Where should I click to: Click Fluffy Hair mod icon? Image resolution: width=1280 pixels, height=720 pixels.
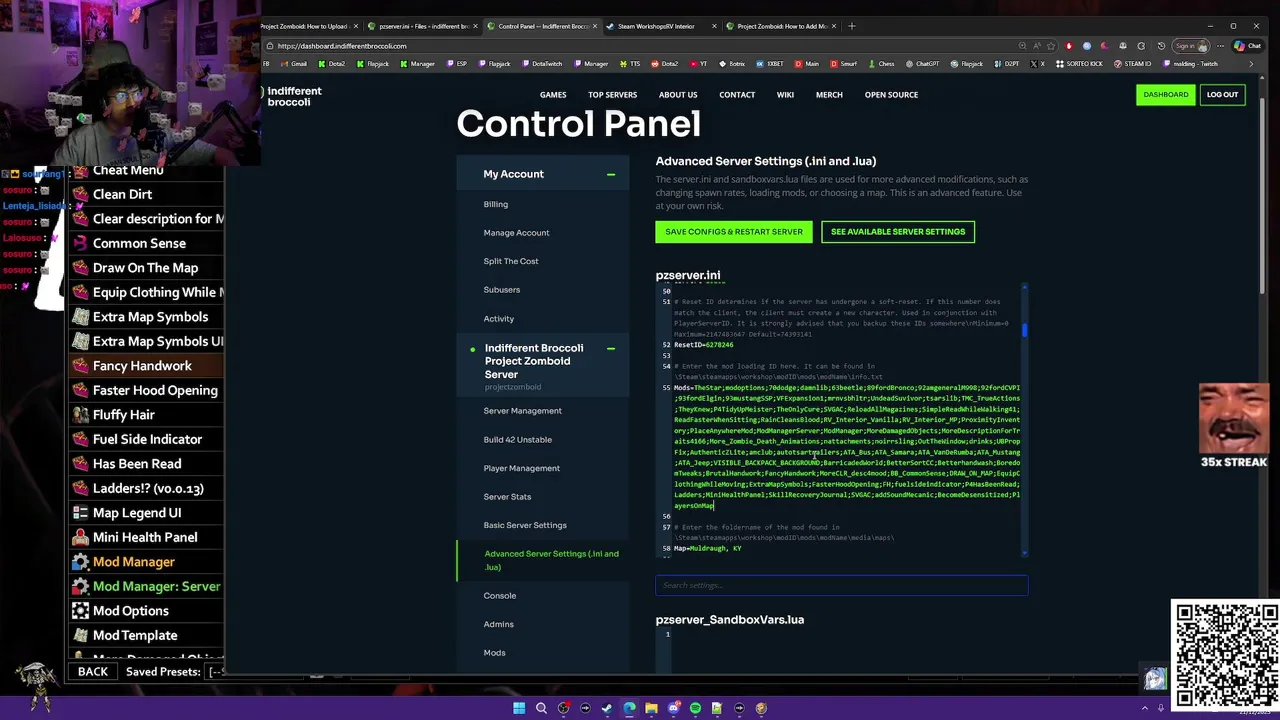(x=80, y=415)
